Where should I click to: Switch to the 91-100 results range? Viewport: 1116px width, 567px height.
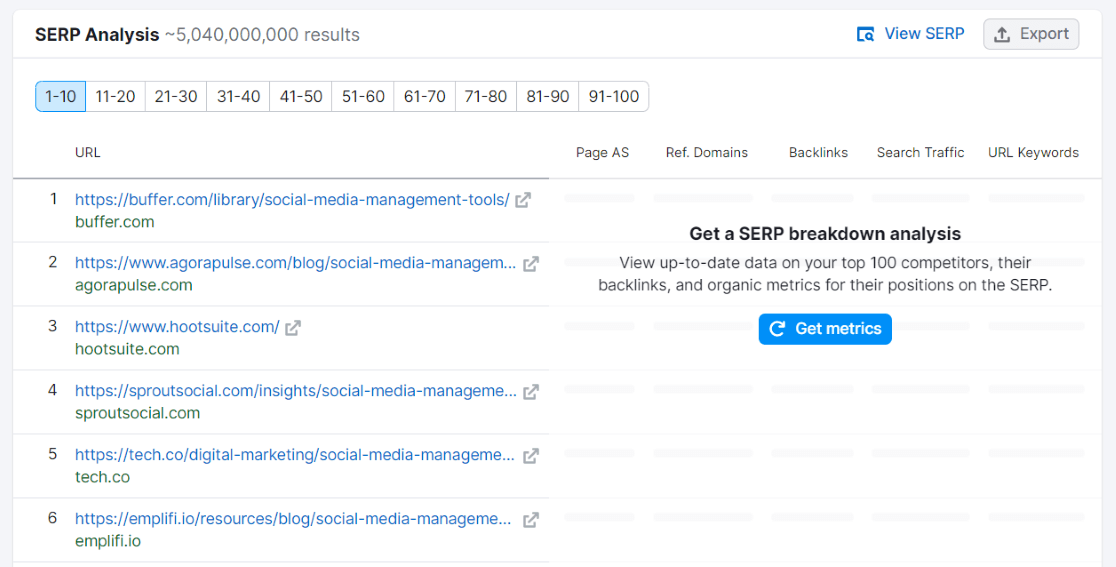click(614, 96)
